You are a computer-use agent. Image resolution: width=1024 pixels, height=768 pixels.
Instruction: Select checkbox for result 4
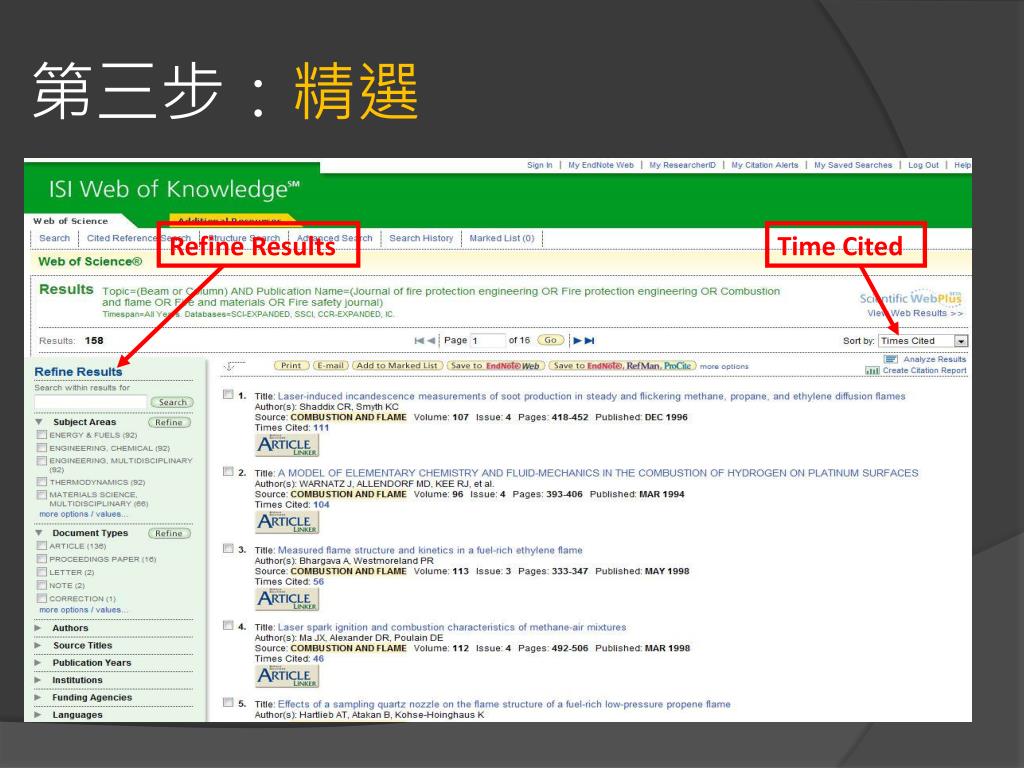[228, 626]
